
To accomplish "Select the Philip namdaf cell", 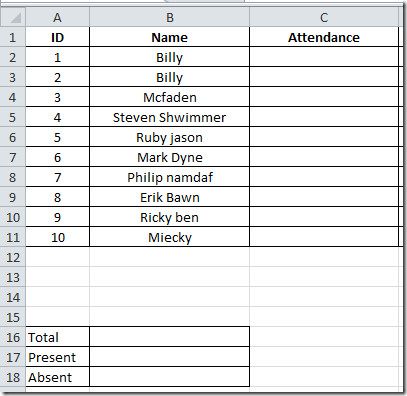I will click(x=170, y=177).
